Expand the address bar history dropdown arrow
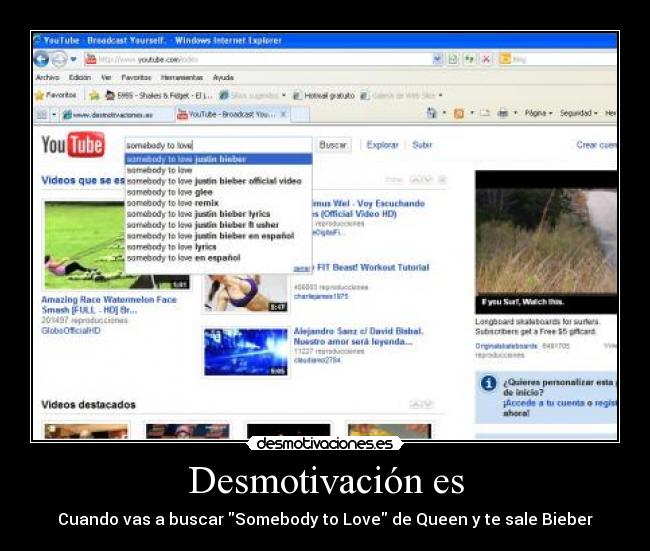Viewport: 650px width, 551px height. (x=437, y=59)
